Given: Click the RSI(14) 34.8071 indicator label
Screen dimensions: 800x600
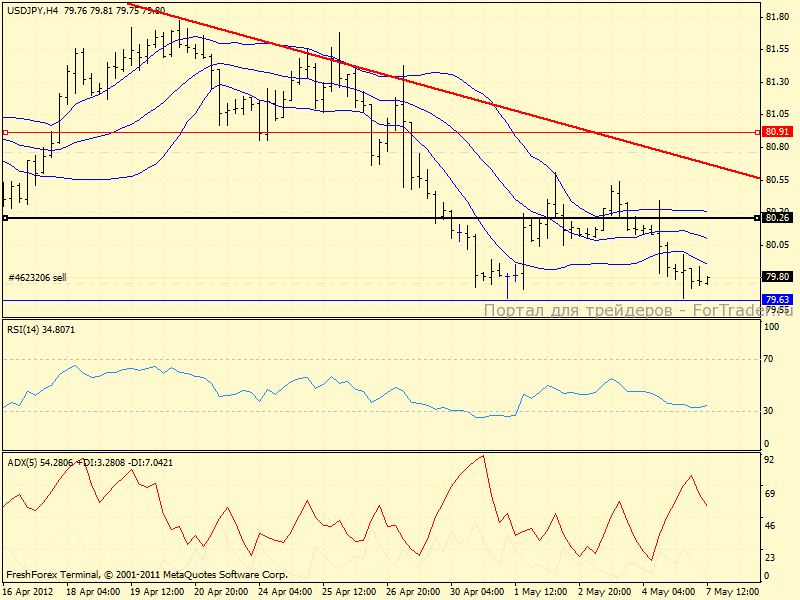Looking at the screenshot, I should pos(41,330).
